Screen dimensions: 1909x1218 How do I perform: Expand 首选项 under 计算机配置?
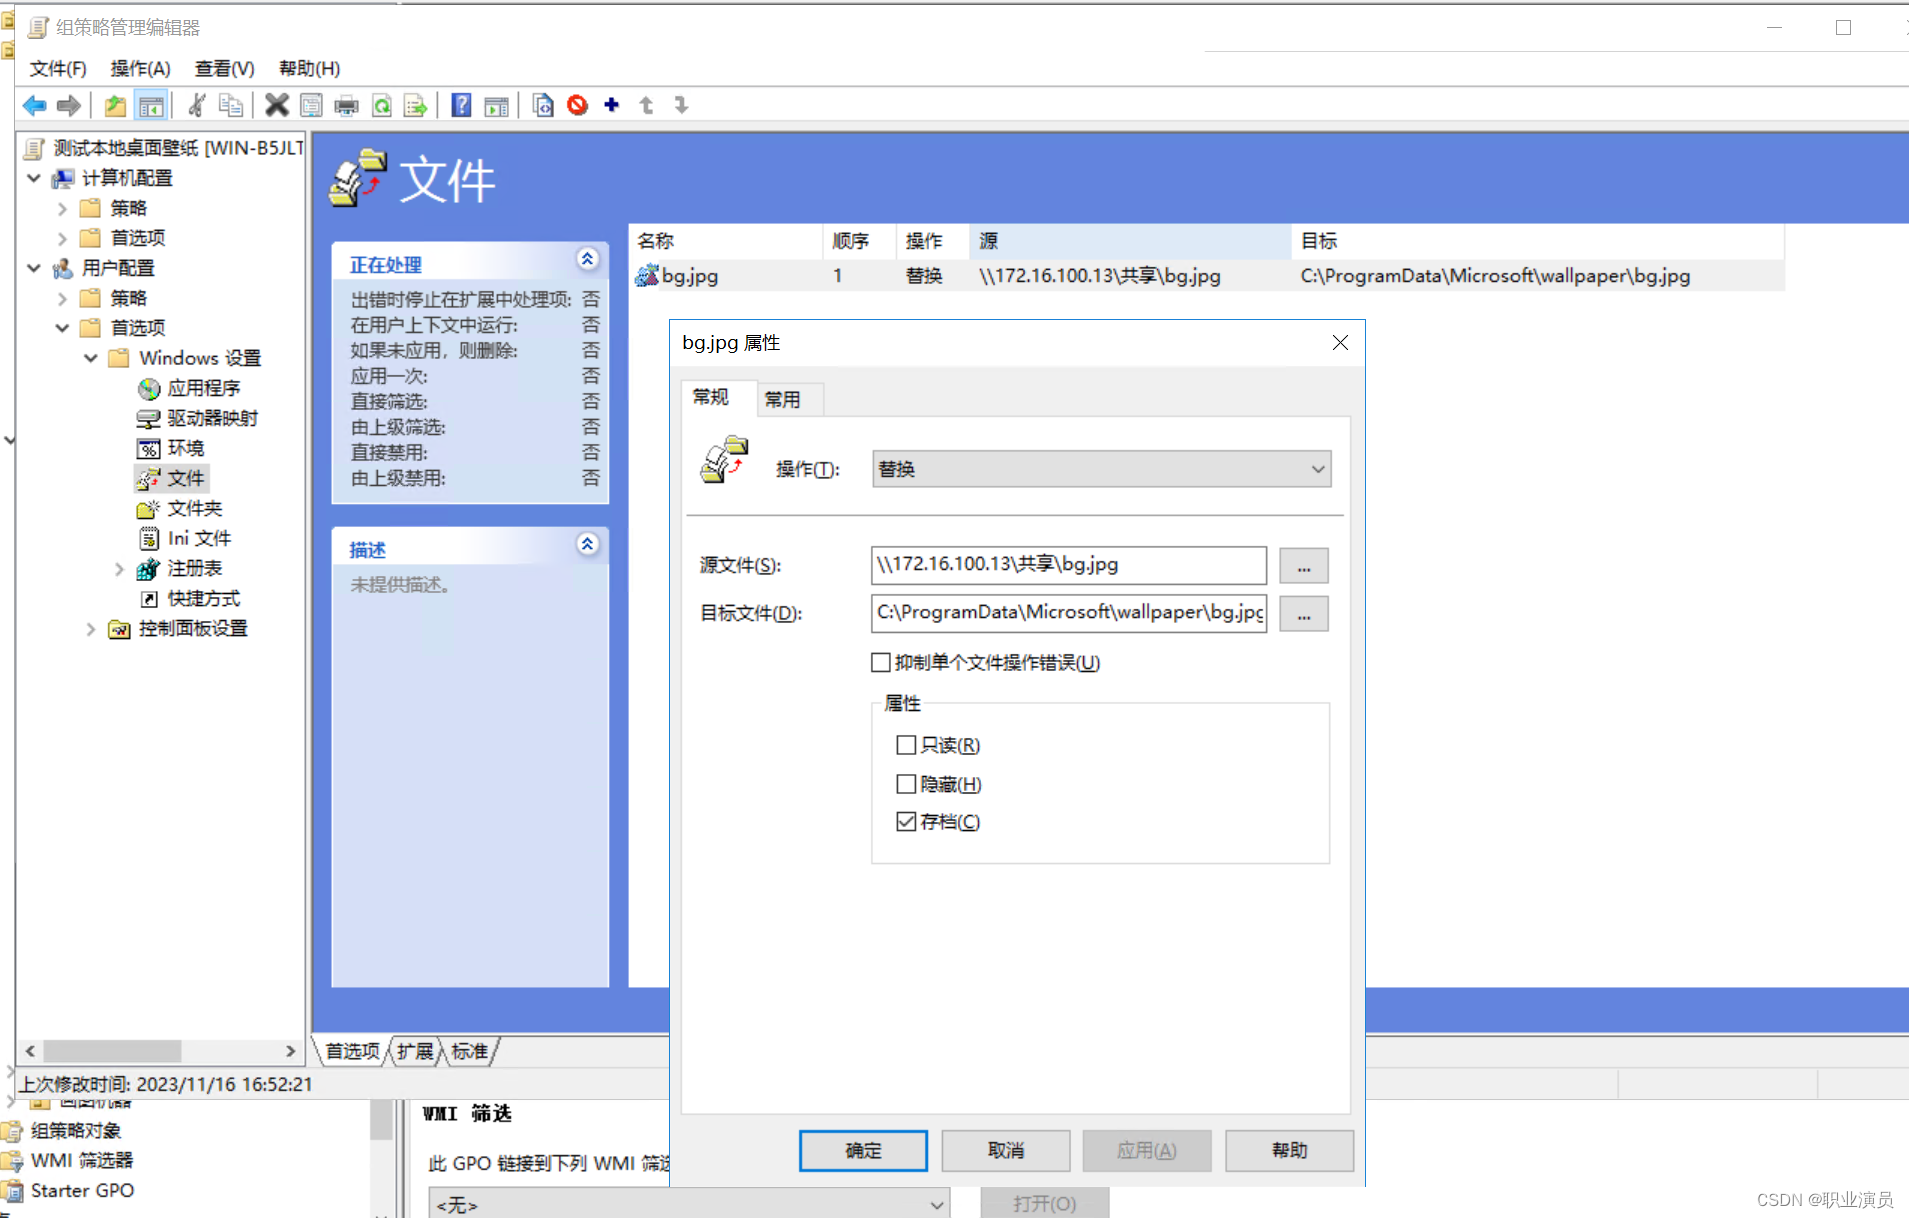pos(62,238)
